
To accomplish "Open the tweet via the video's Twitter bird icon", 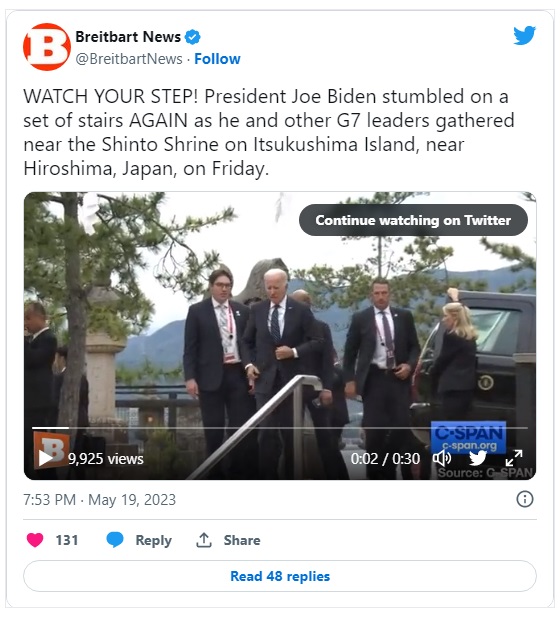I will 478,458.
